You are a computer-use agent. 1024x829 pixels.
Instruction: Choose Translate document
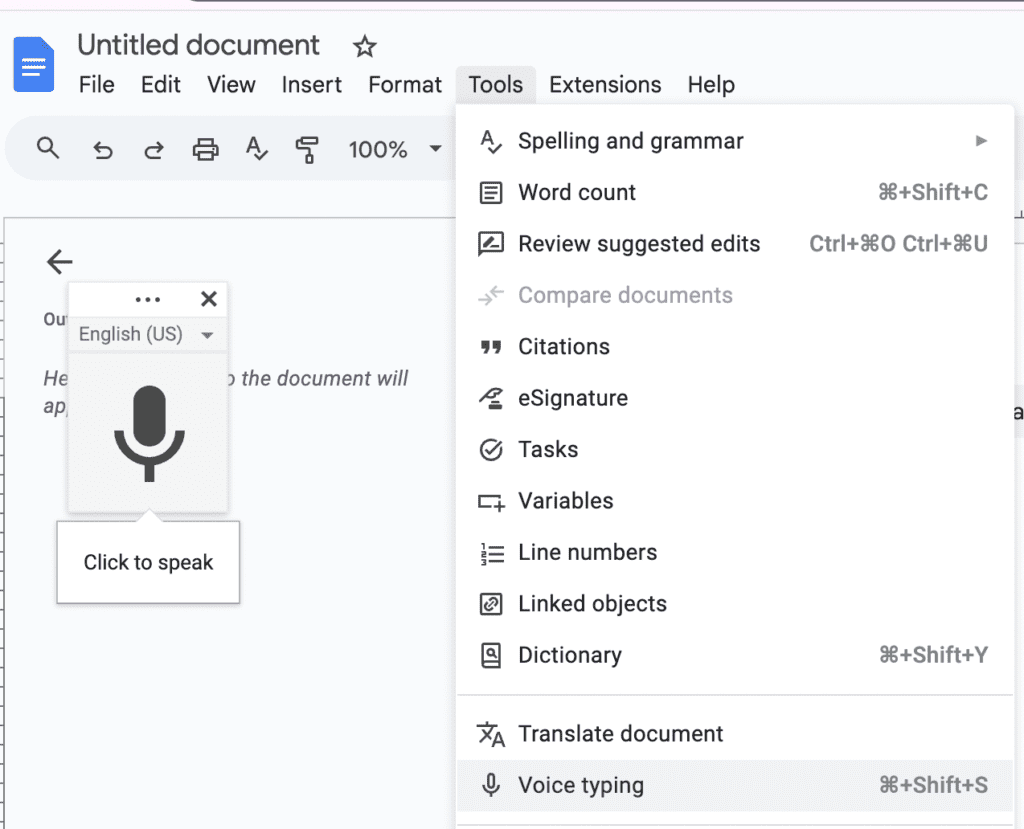click(x=620, y=733)
